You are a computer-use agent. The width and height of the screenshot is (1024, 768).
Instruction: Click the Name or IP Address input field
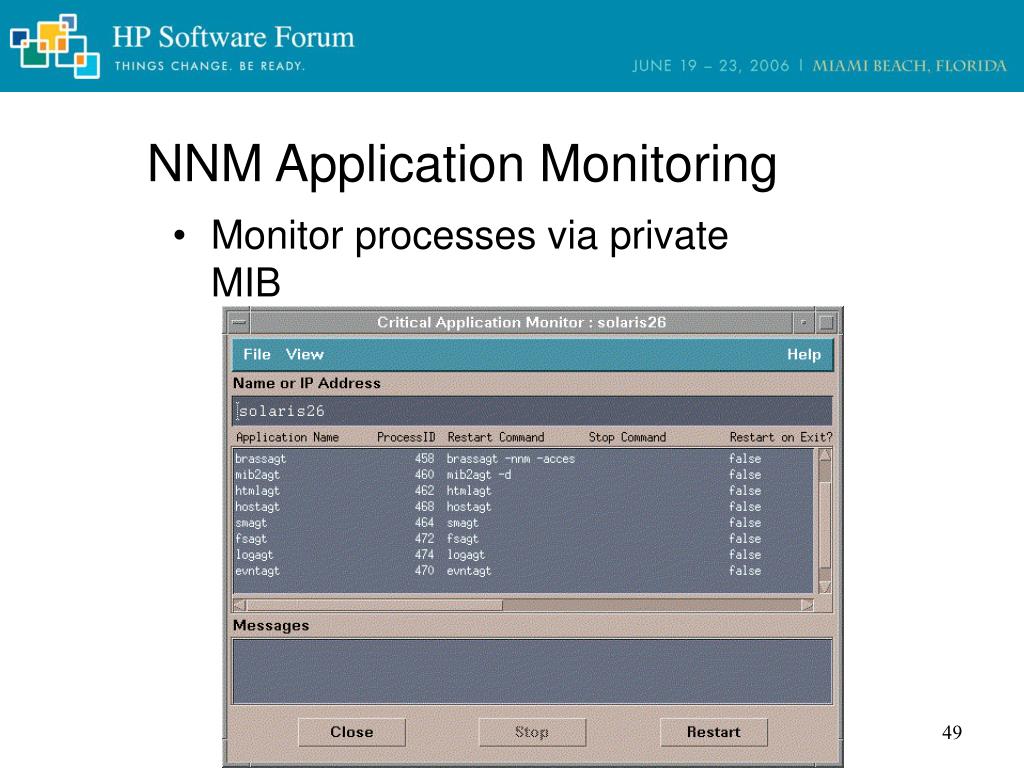click(x=532, y=411)
